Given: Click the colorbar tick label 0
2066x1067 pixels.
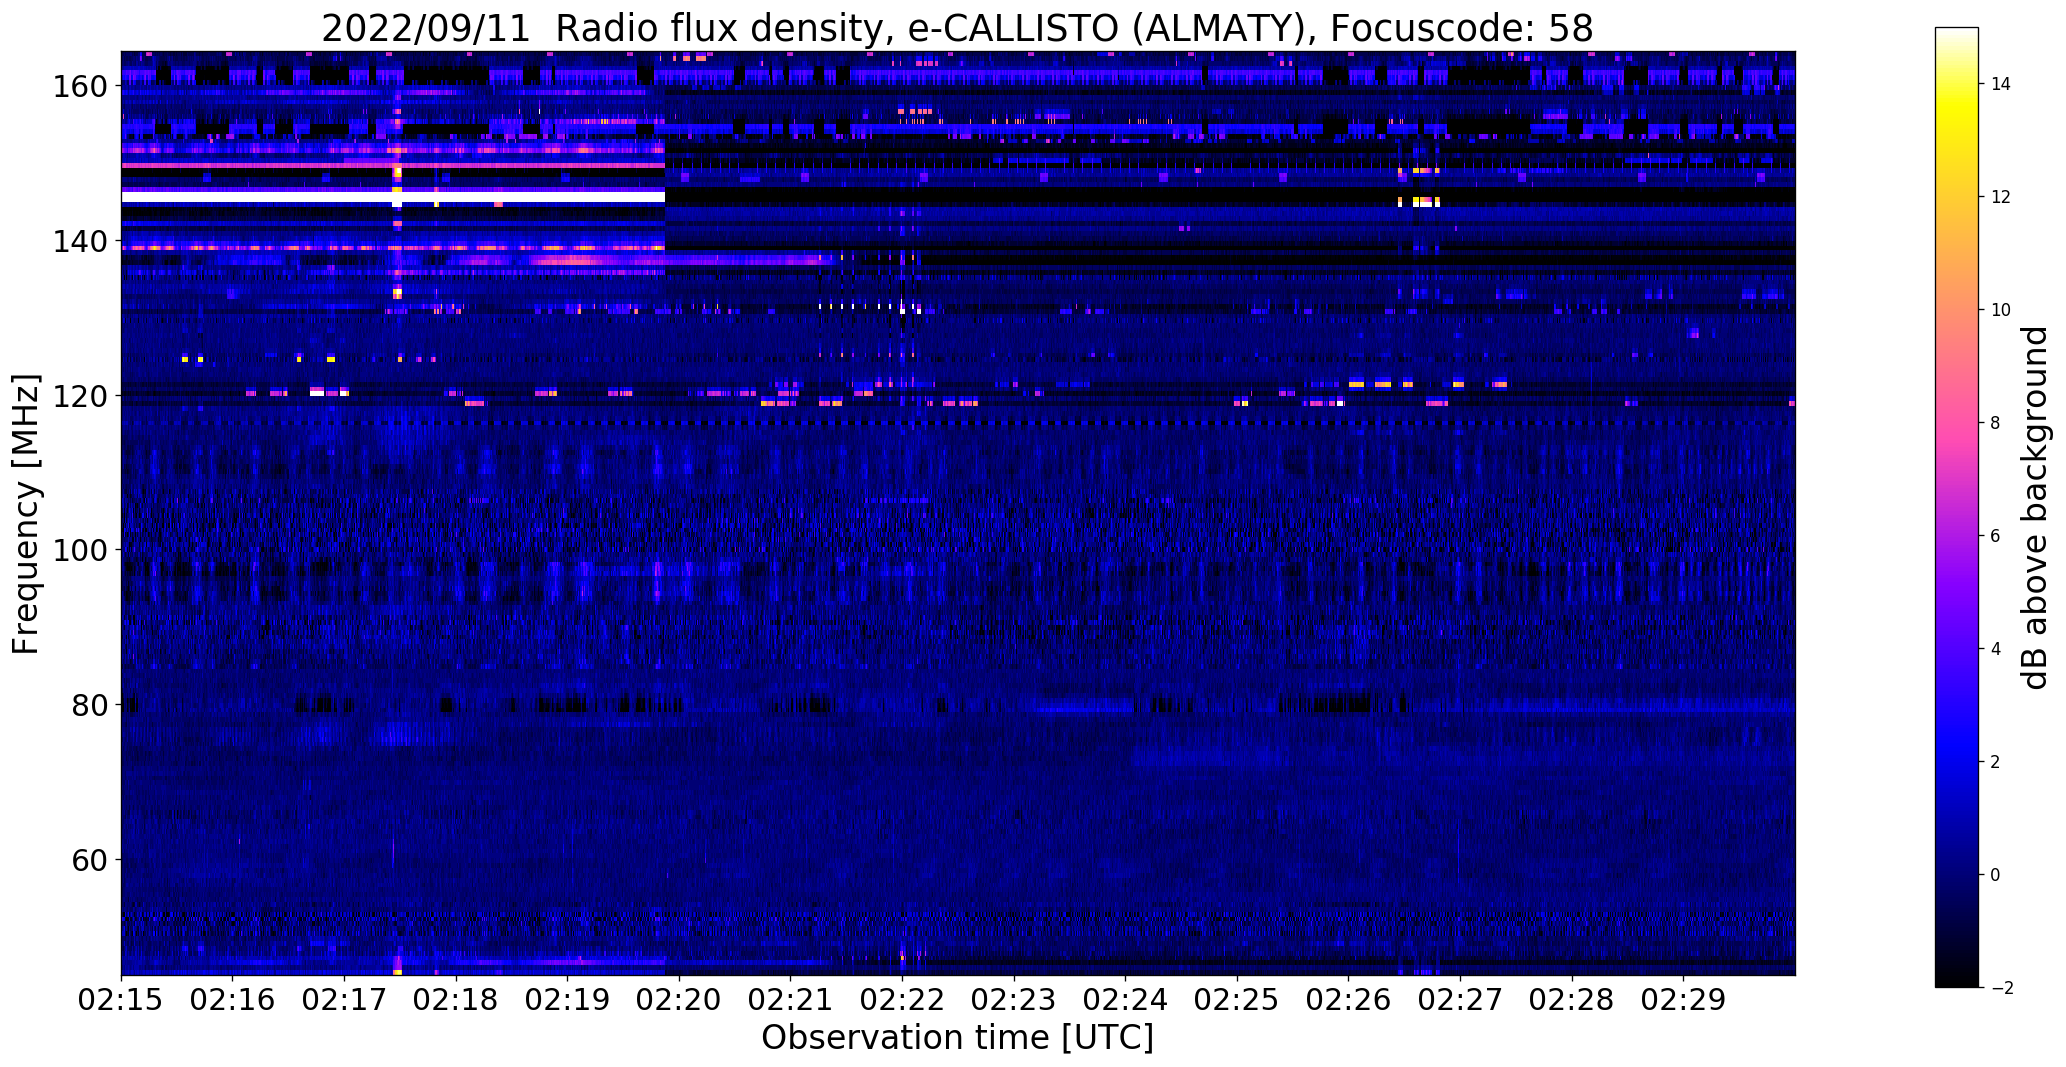Looking at the screenshot, I should (1996, 875).
